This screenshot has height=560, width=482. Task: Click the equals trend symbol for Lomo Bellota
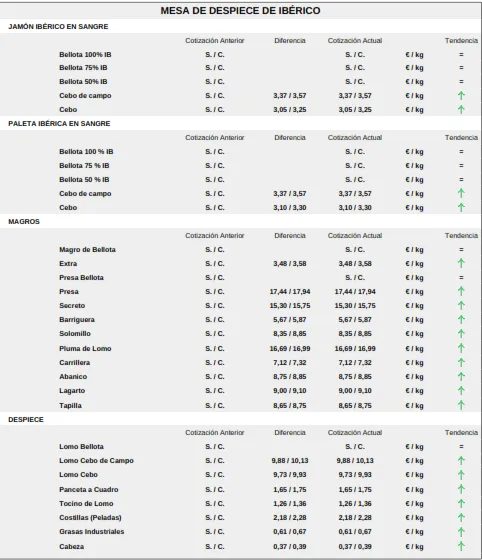461,446
